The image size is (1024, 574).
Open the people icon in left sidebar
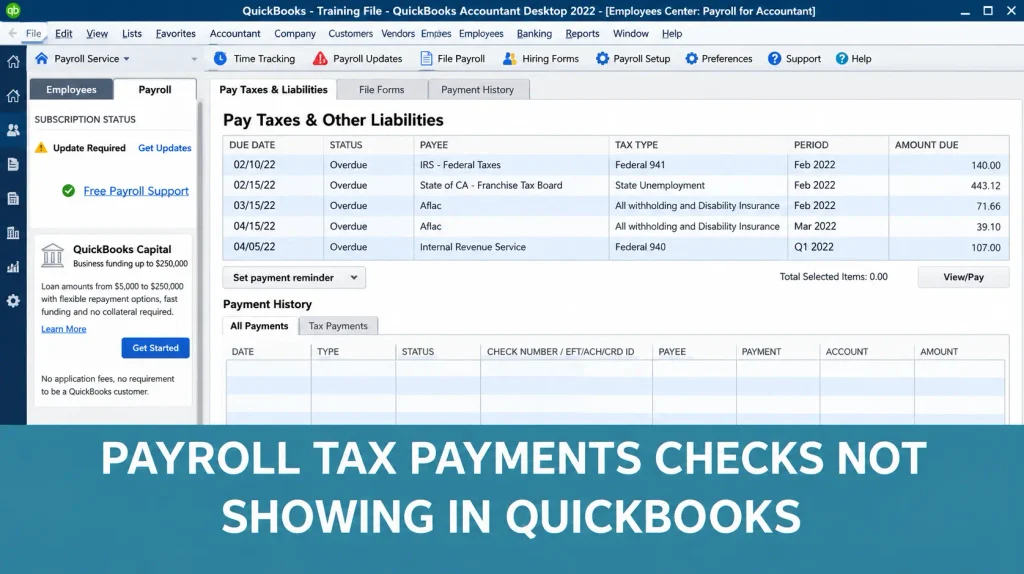coord(13,130)
